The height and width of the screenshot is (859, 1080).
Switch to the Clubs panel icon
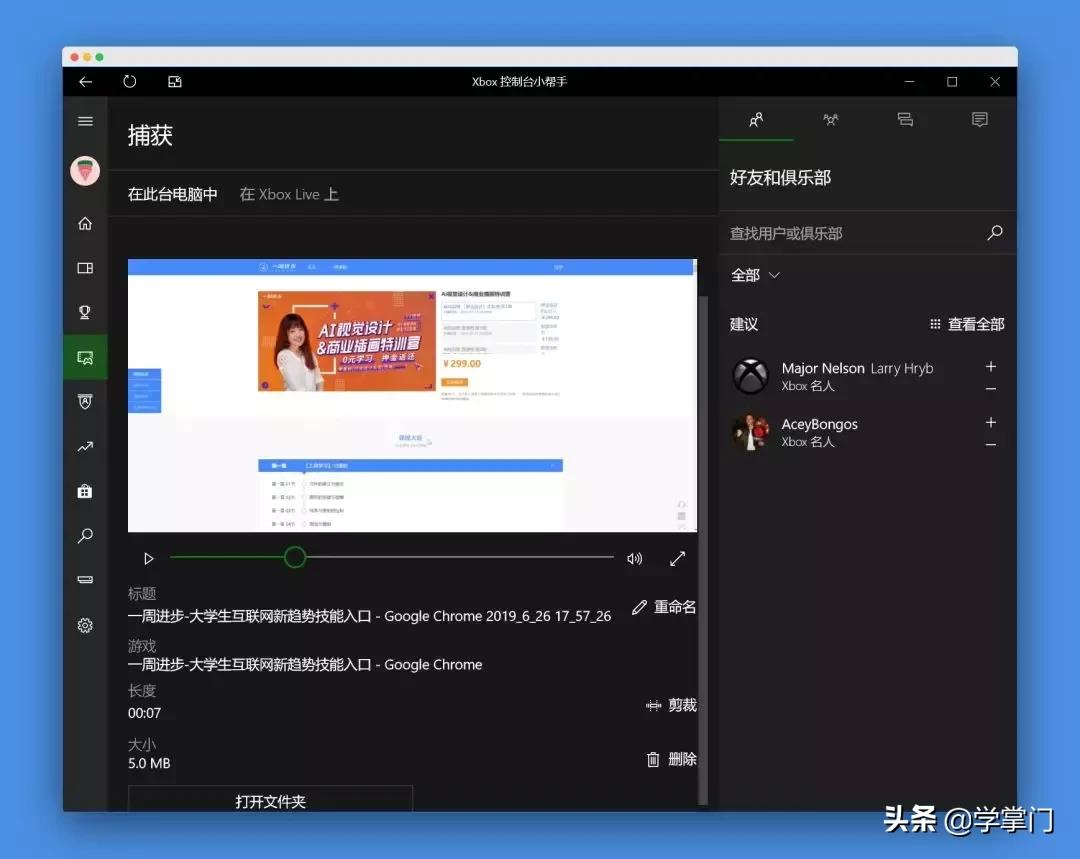[830, 119]
